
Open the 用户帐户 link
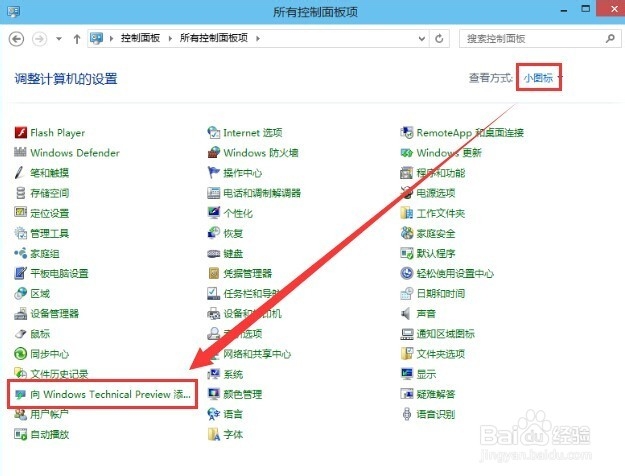click(x=49, y=414)
